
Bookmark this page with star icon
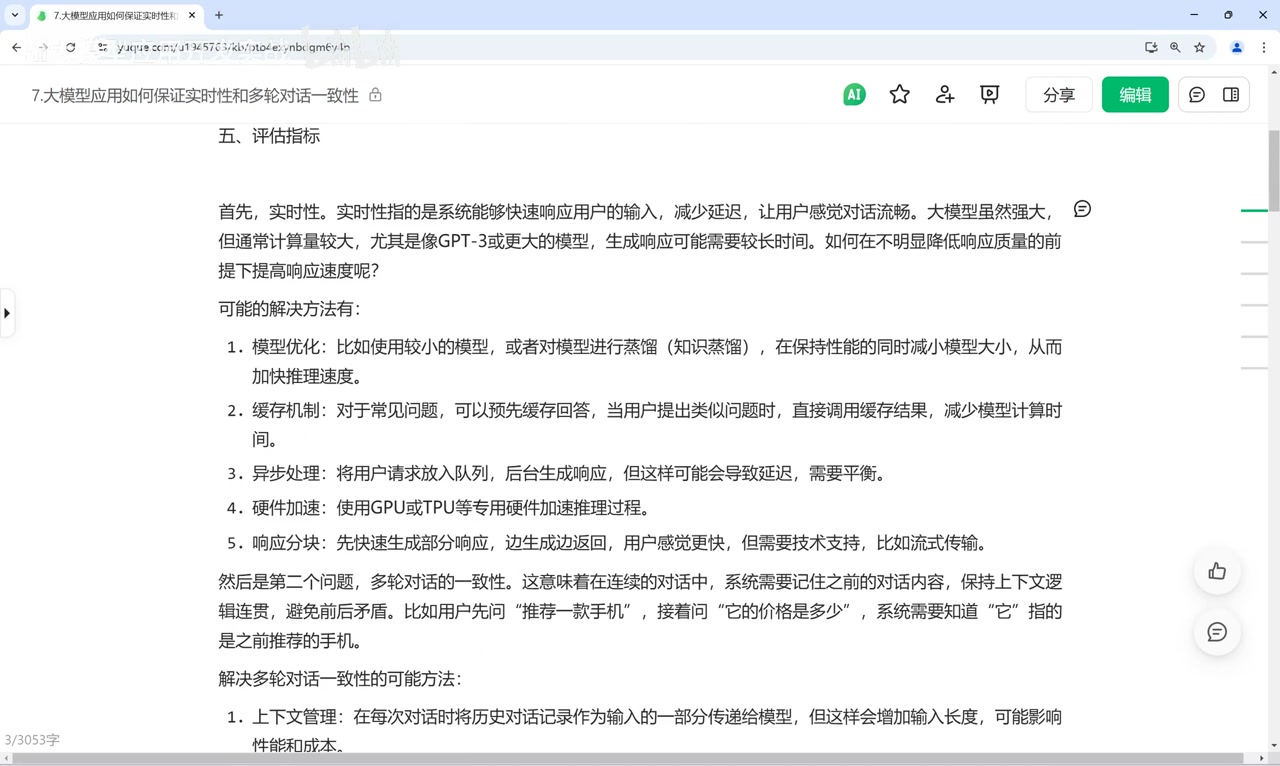coord(1199,47)
